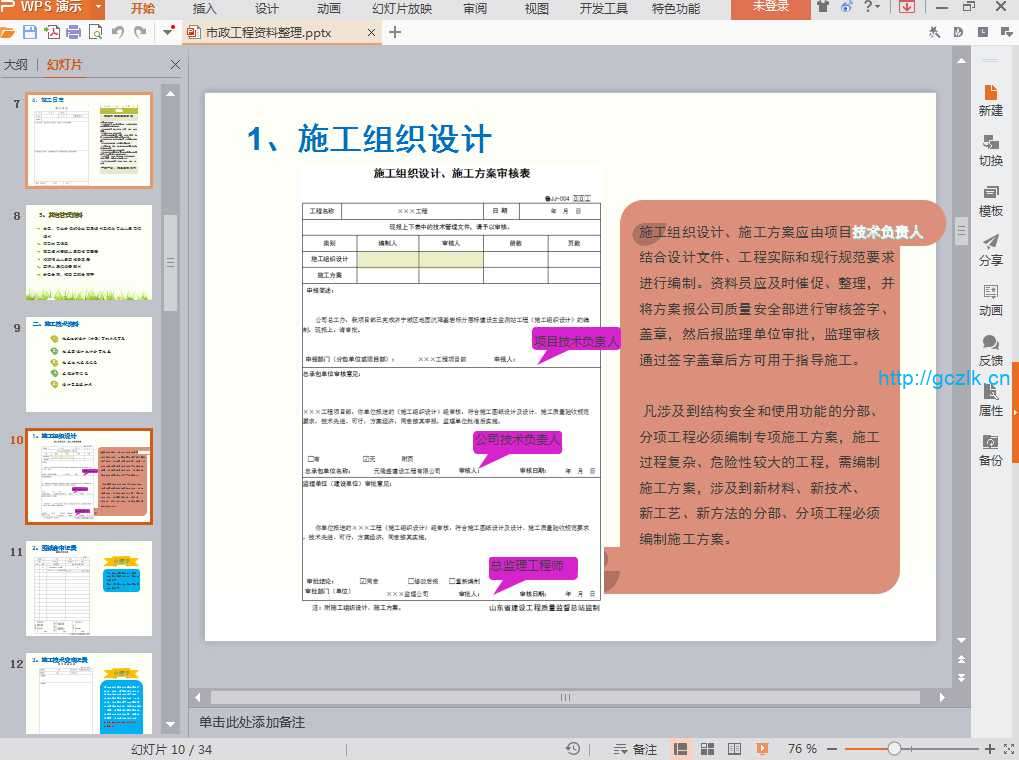Toggle the 备注 notes pane in status bar
The height and width of the screenshot is (760, 1019).
tap(635, 749)
